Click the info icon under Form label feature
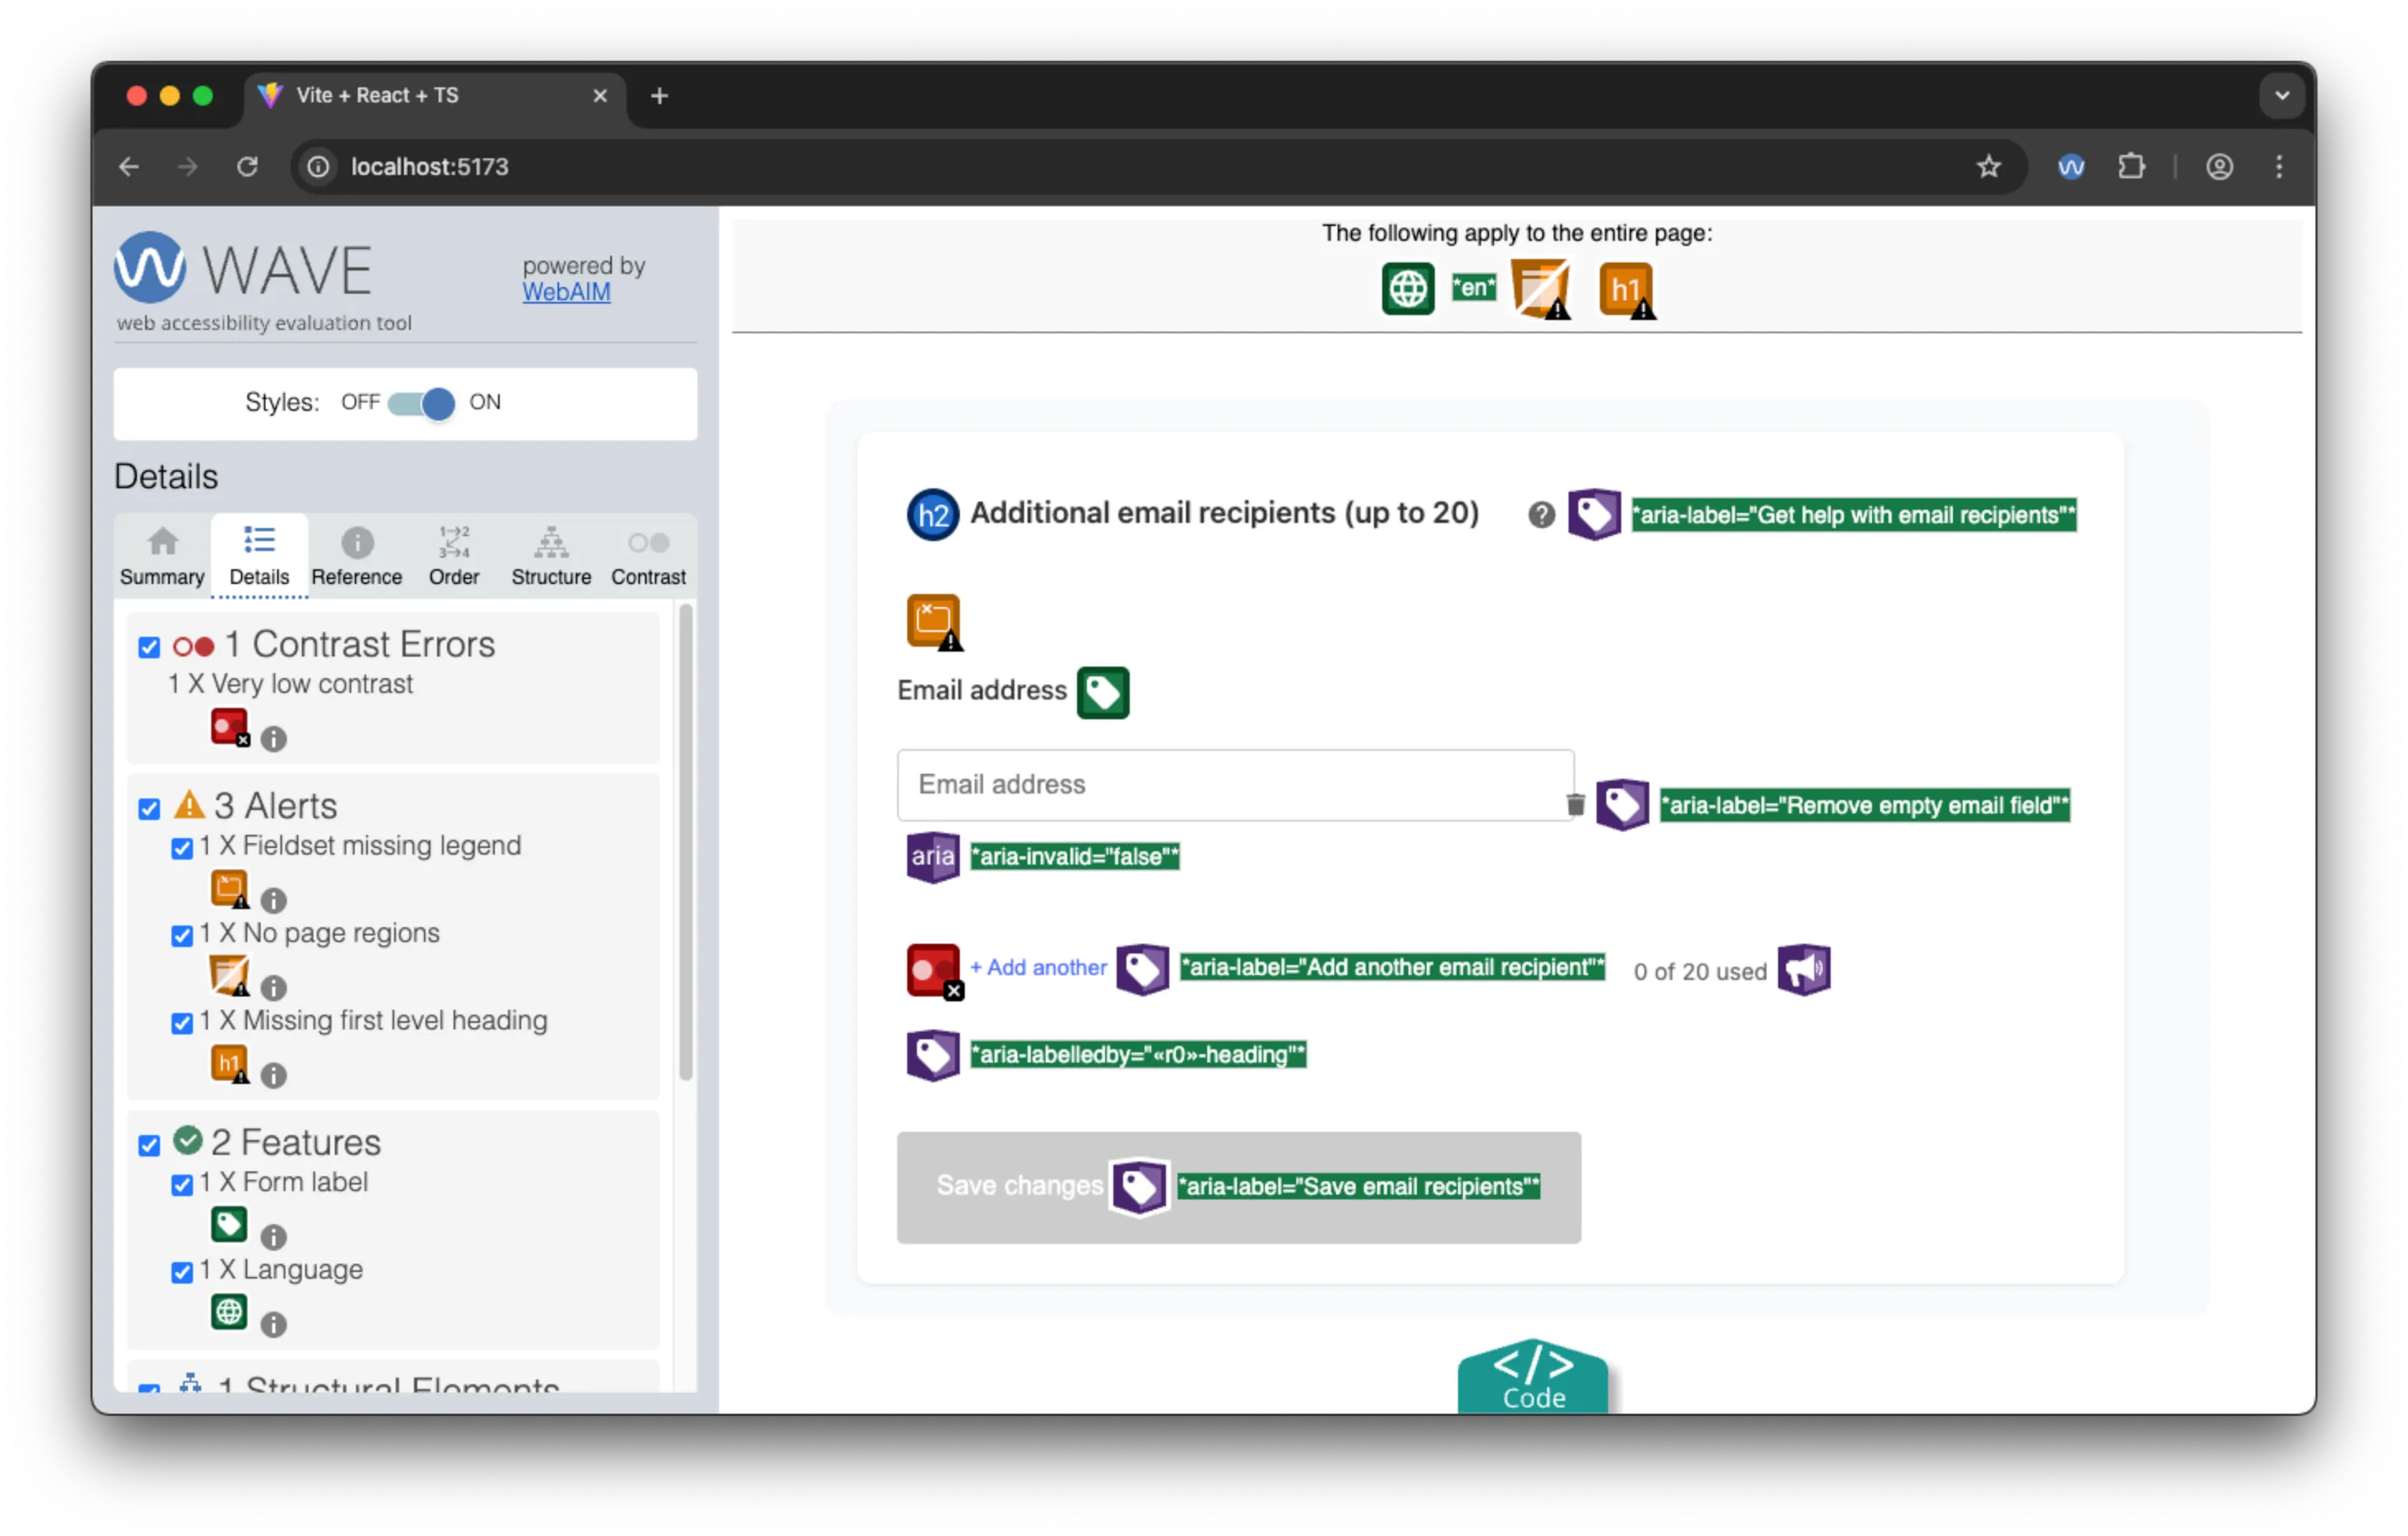 (273, 1236)
